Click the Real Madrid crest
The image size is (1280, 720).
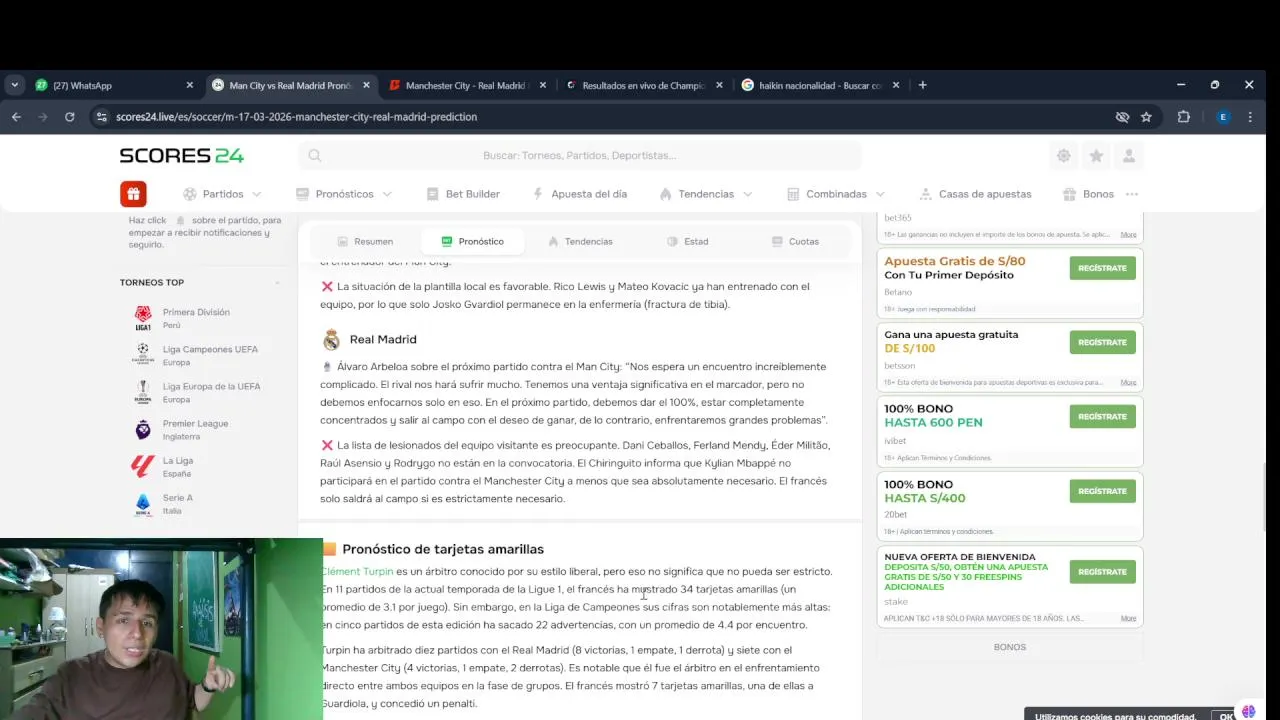coord(331,340)
